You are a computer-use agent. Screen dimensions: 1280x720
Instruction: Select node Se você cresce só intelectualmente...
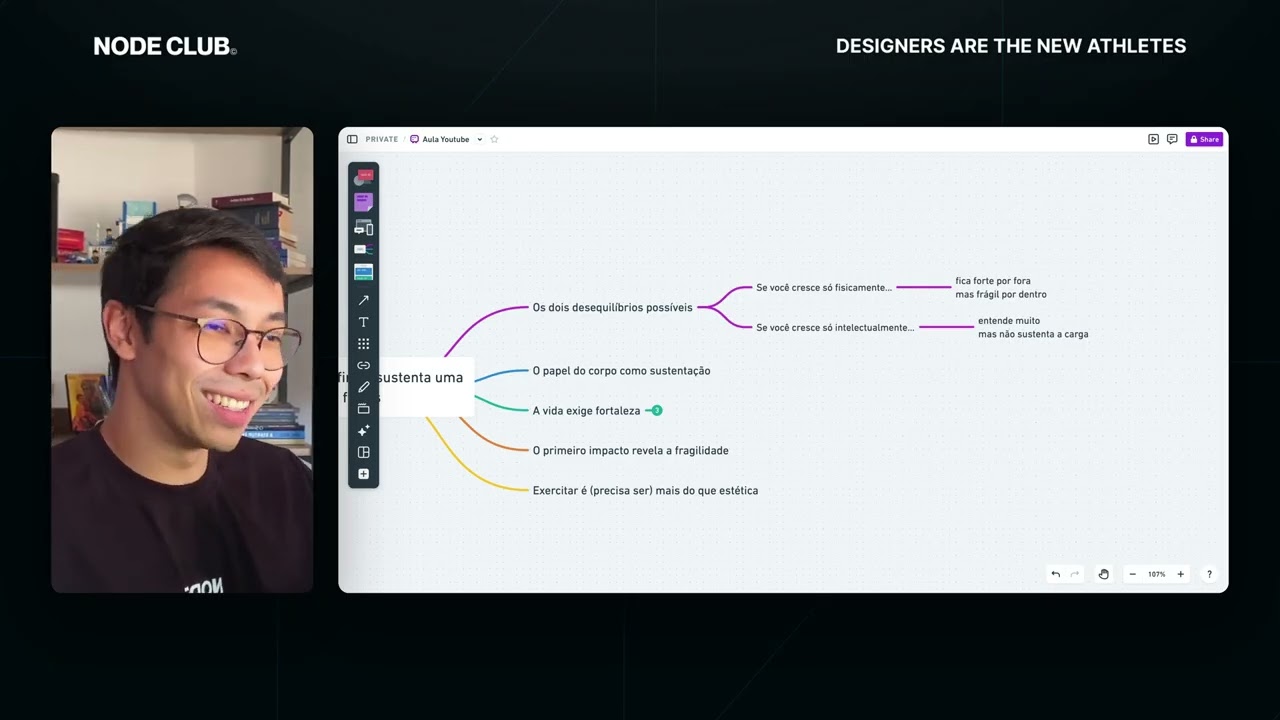coord(835,328)
